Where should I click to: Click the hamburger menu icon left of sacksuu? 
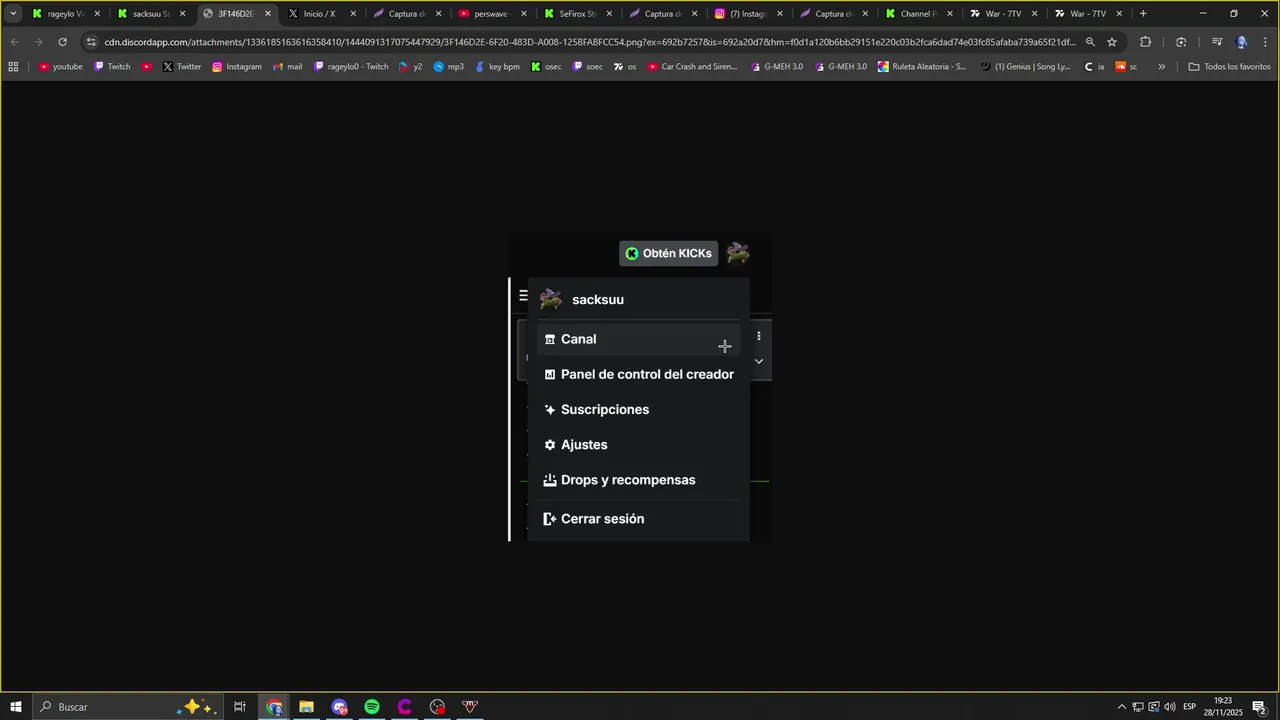(523, 296)
